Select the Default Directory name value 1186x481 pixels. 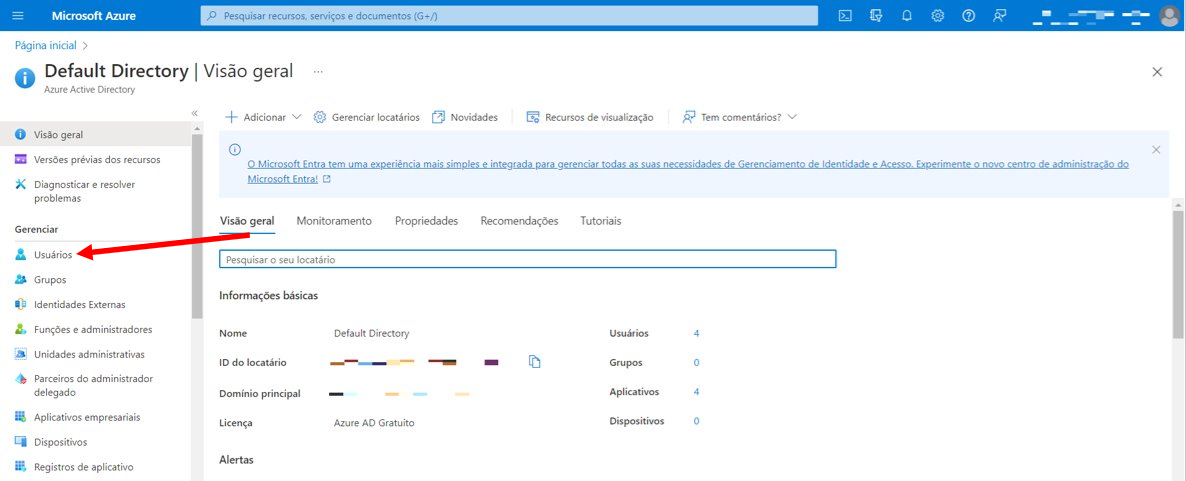tap(371, 333)
